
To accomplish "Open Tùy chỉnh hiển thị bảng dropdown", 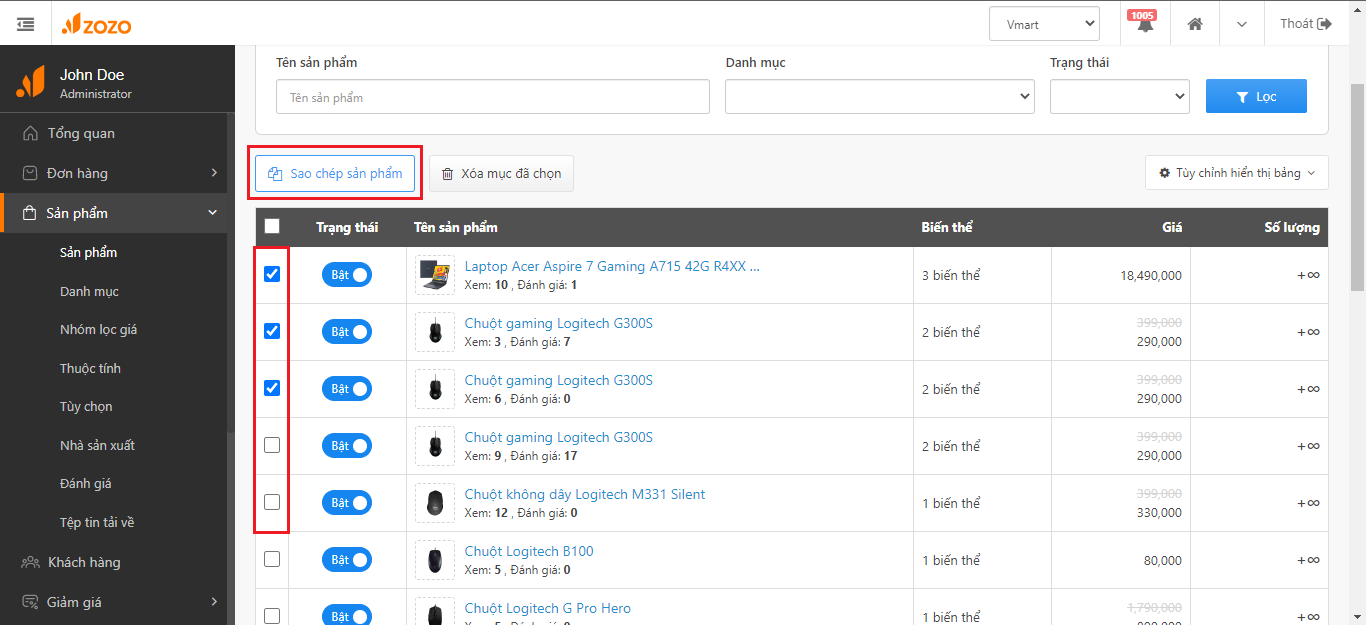I will (x=1237, y=173).
